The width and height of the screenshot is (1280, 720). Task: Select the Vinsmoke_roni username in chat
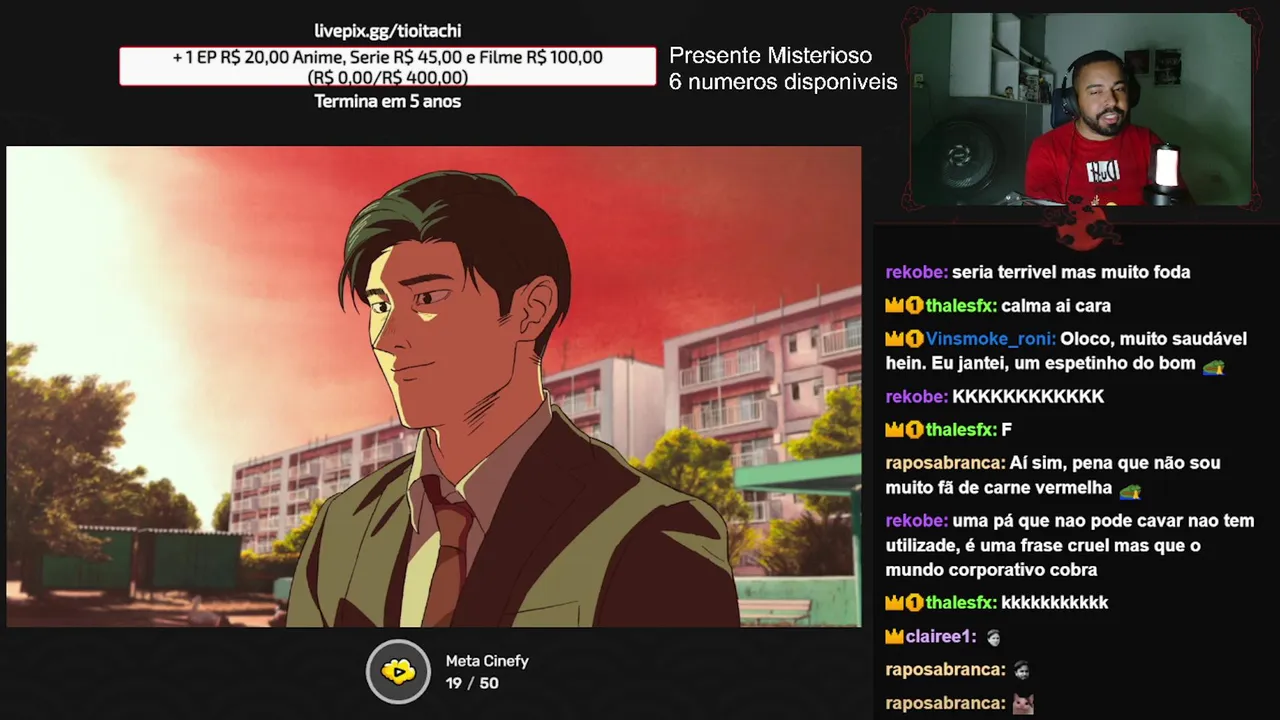tap(991, 339)
